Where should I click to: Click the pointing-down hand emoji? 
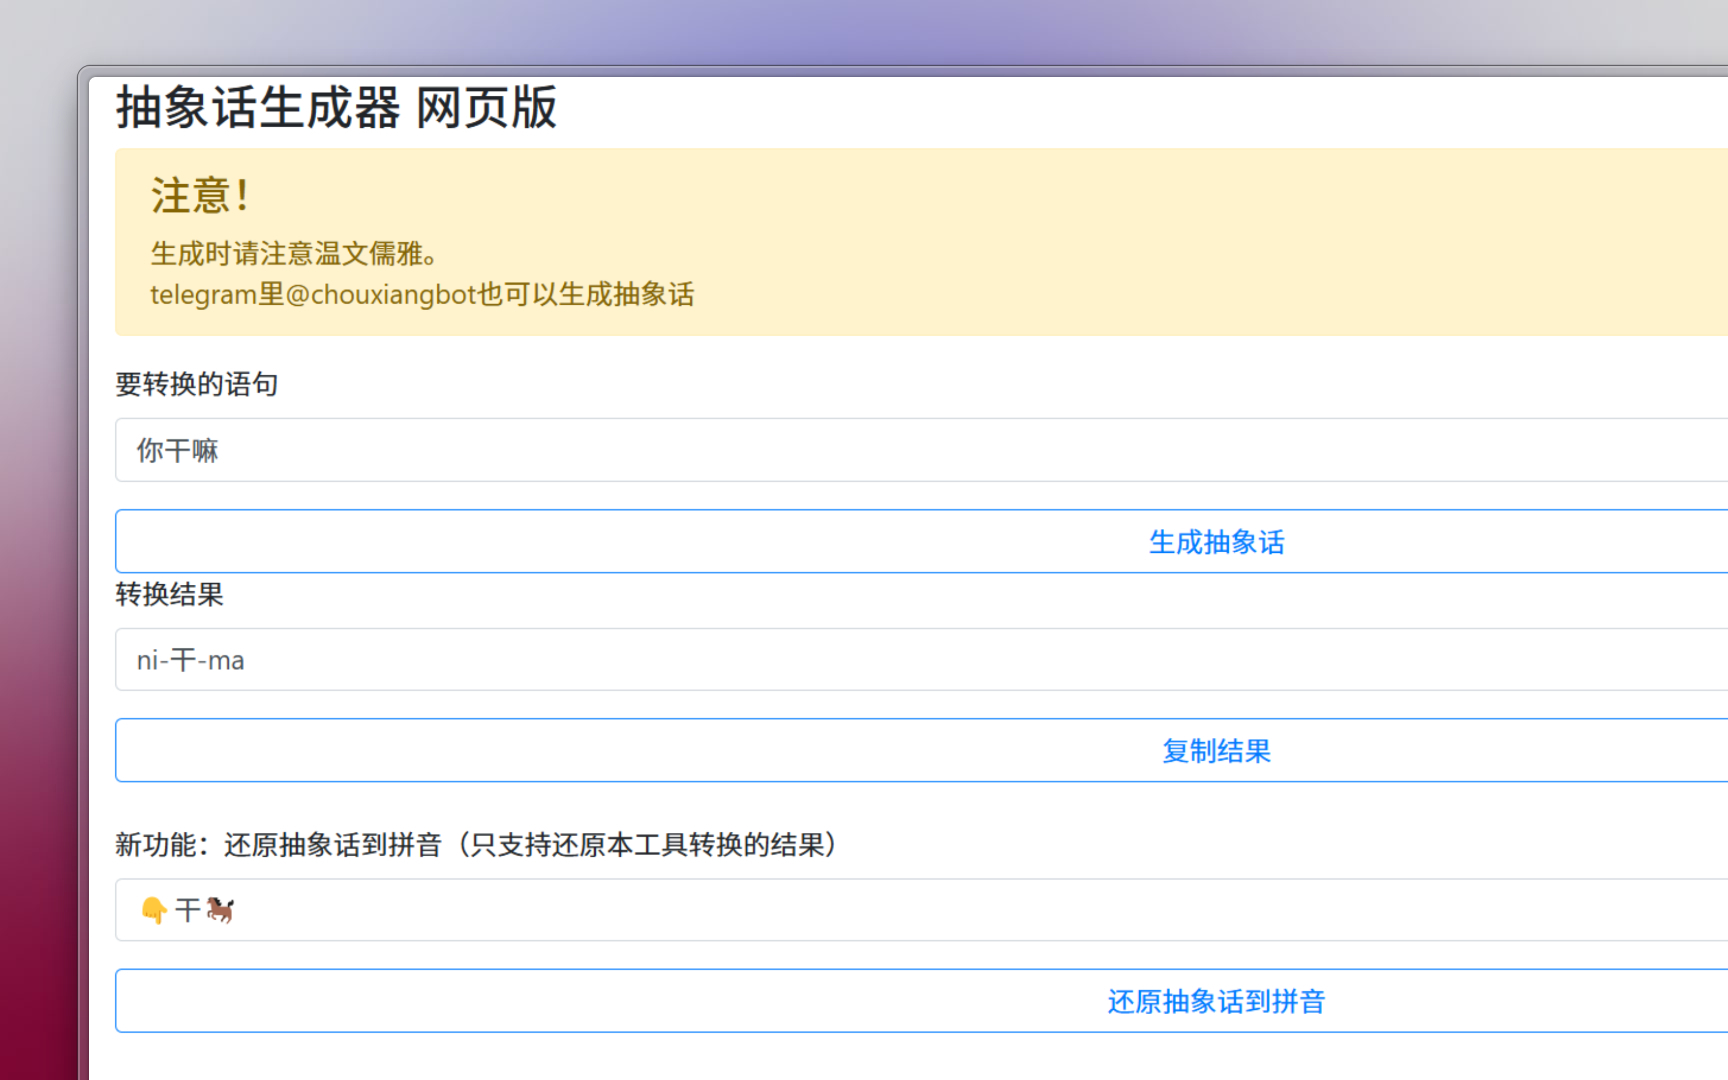point(153,910)
